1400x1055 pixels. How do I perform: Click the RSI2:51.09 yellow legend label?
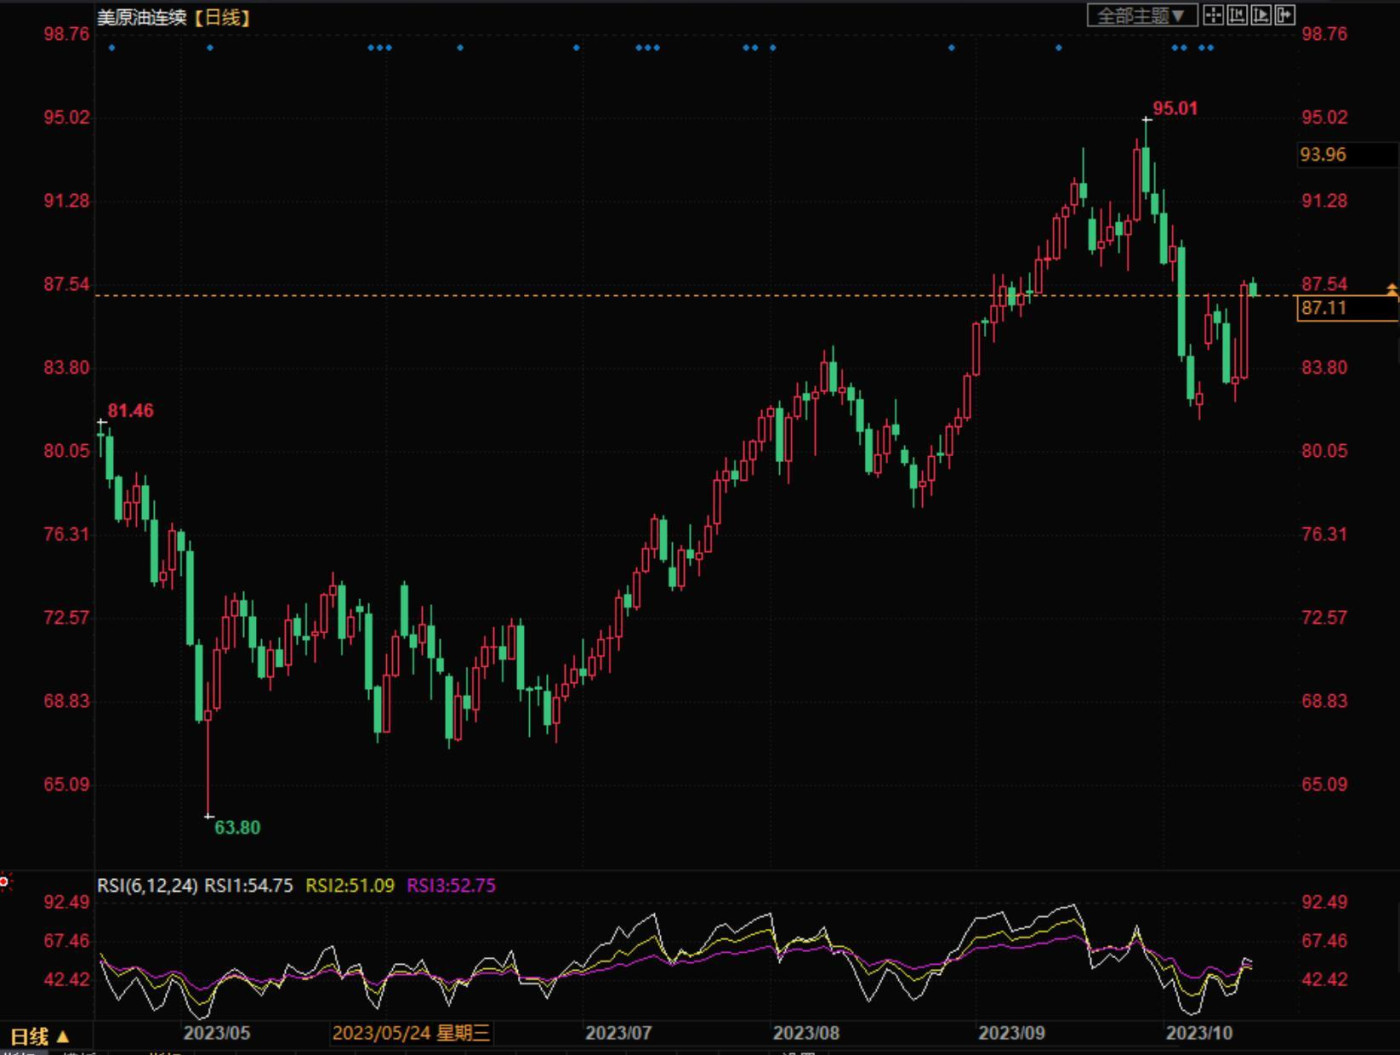(350, 885)
